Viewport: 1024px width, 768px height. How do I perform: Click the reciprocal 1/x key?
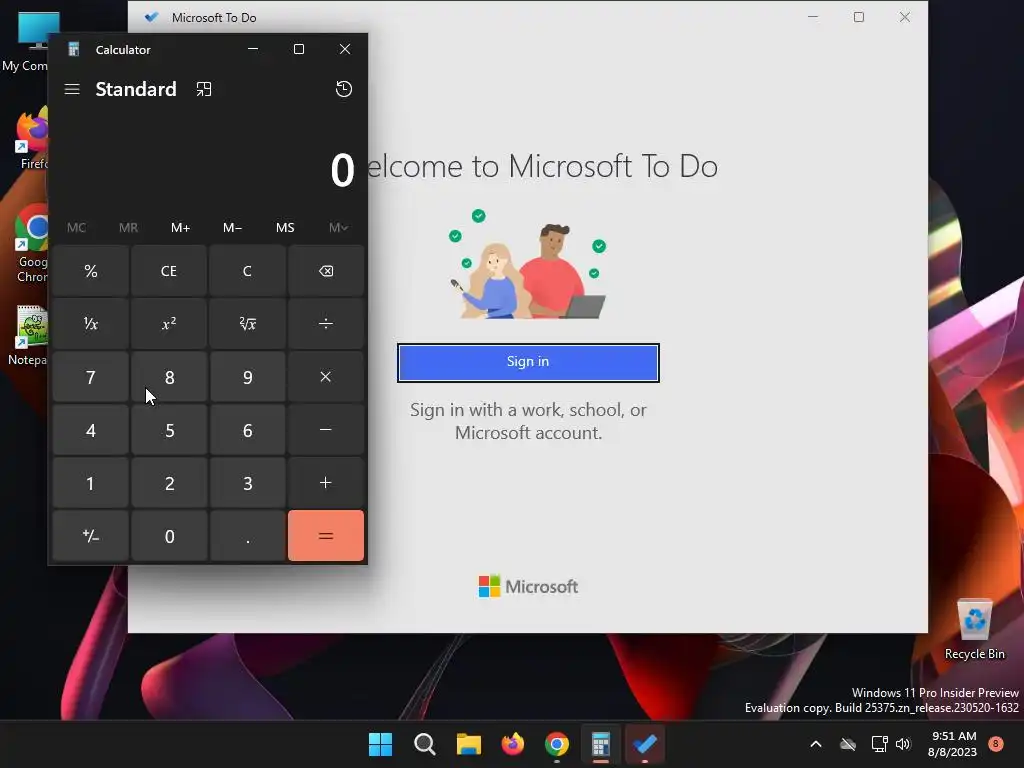pos(91,324)
